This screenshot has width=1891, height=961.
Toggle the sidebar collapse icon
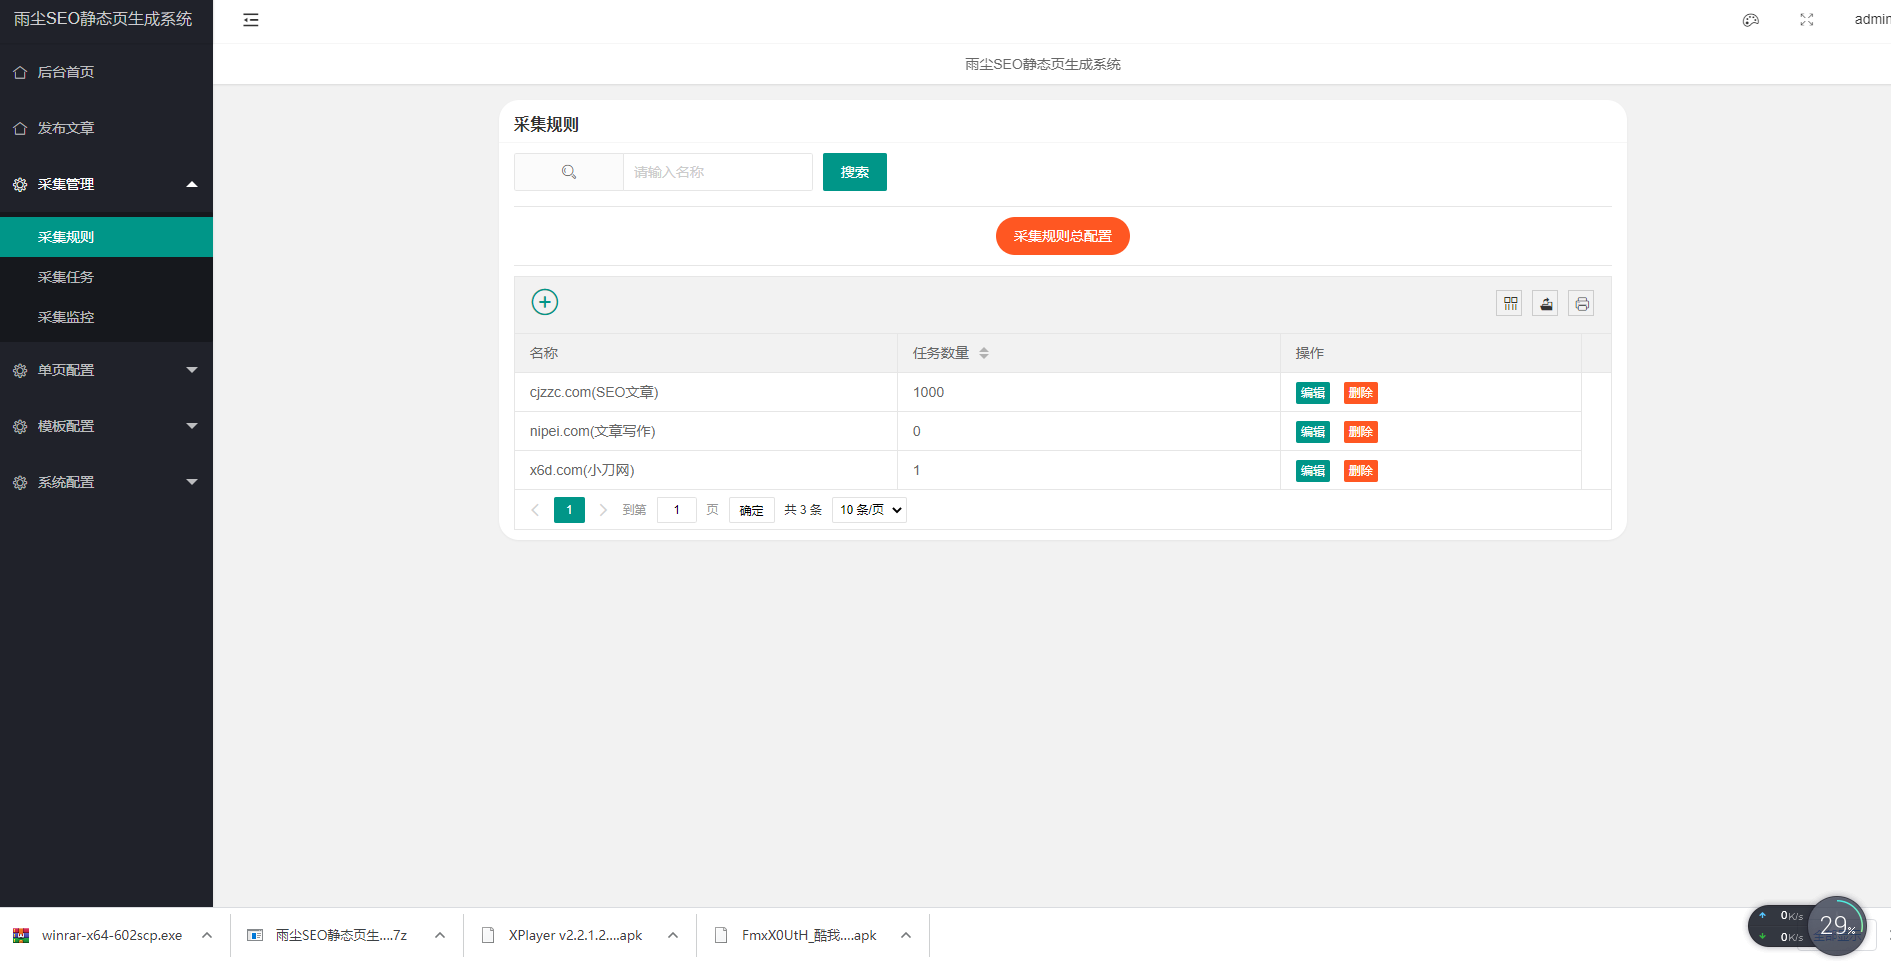(x=251, y=20)
